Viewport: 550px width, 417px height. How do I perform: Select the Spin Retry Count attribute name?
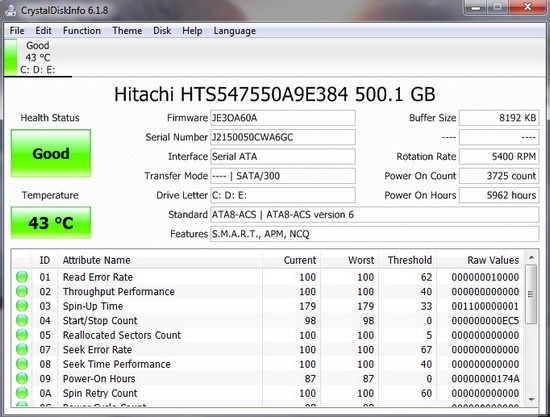[x=100, y=393]
